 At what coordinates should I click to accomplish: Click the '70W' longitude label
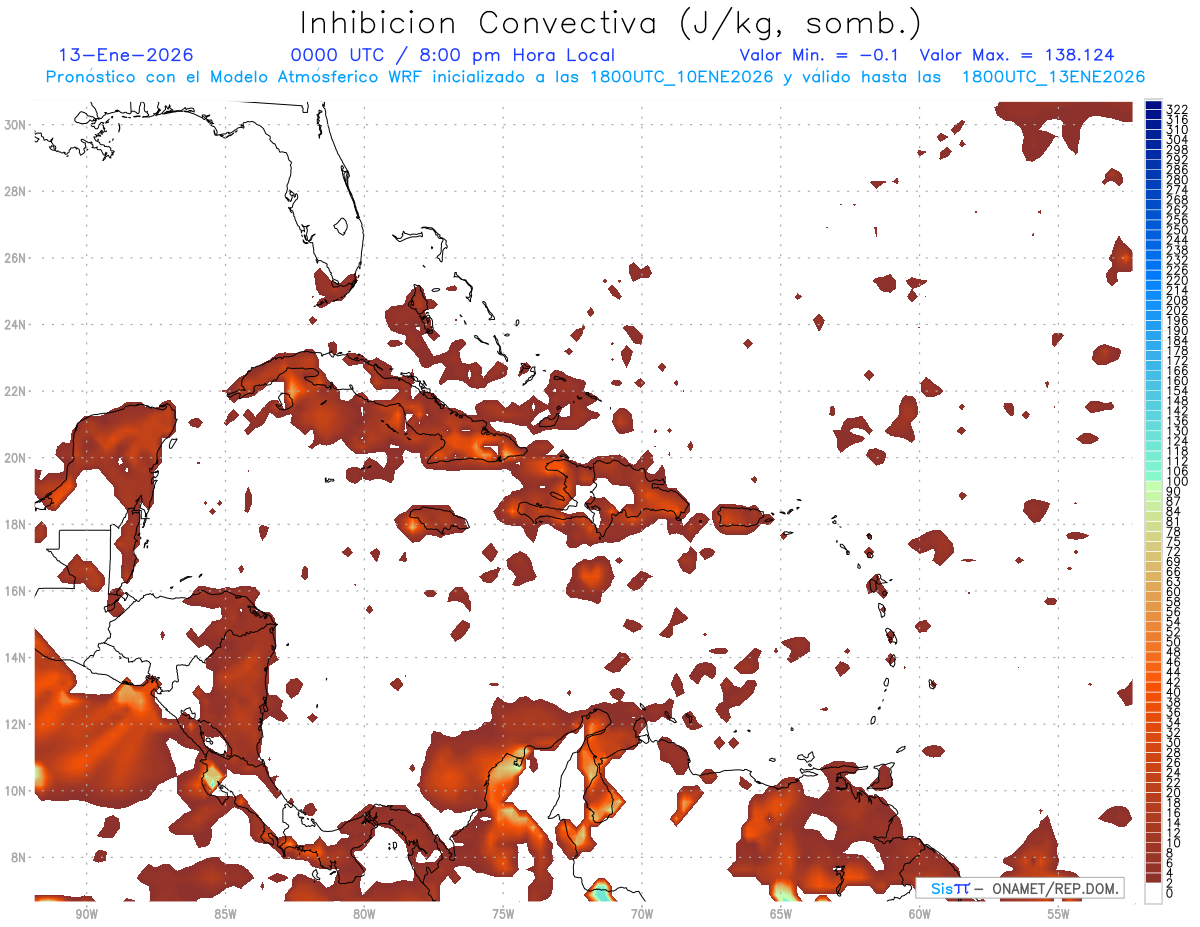(x=642, y=914)
